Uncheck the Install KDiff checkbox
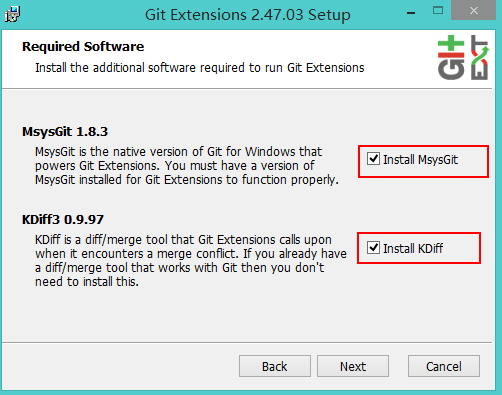The width and height of the screenshot is (502, 395). click(373, 248)
